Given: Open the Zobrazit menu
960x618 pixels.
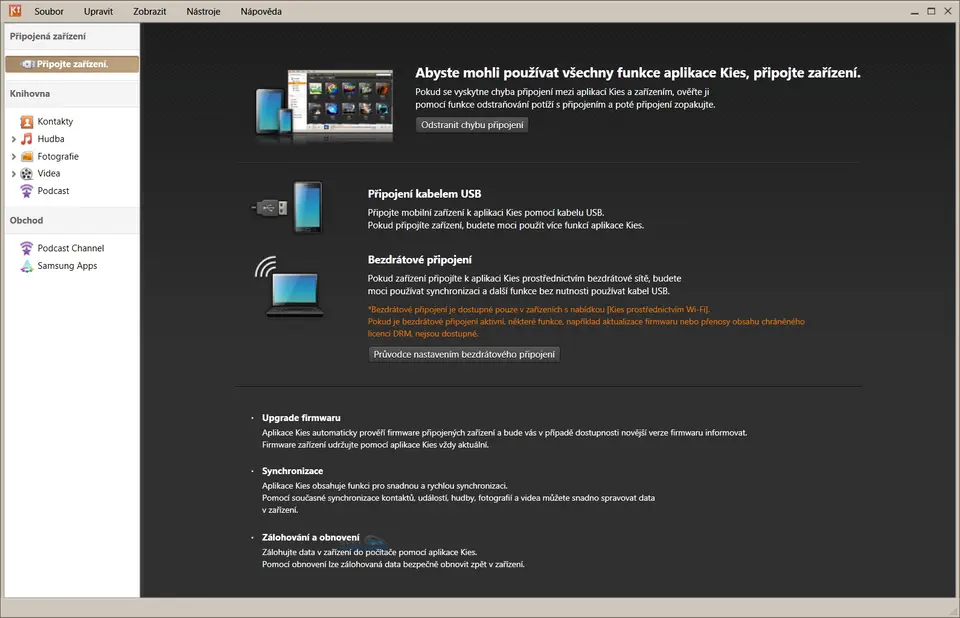Looking at the screenshot, I should [x=149, y=12].
